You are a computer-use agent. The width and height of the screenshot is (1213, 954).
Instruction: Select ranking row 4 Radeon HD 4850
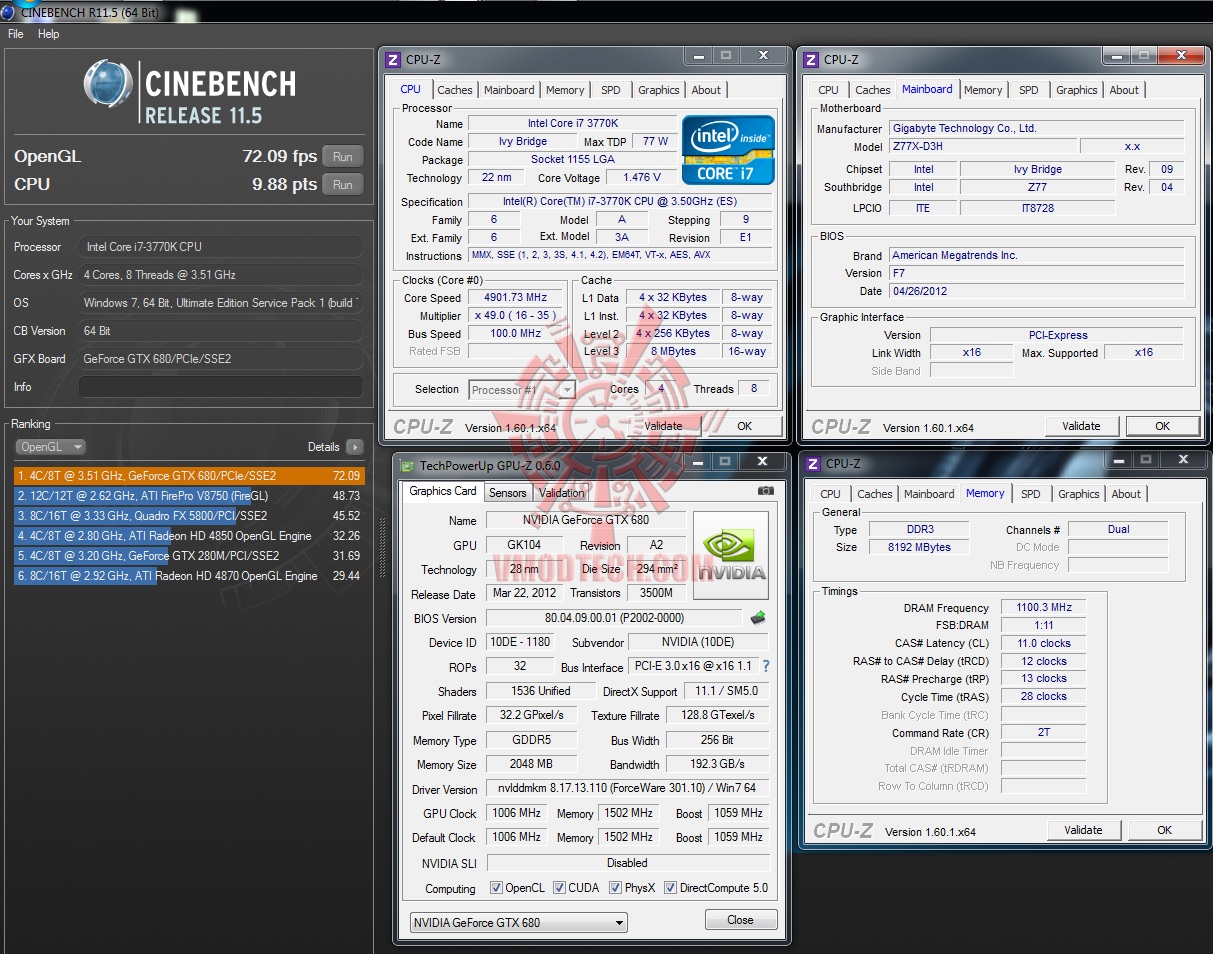click(x=189, y=536)
